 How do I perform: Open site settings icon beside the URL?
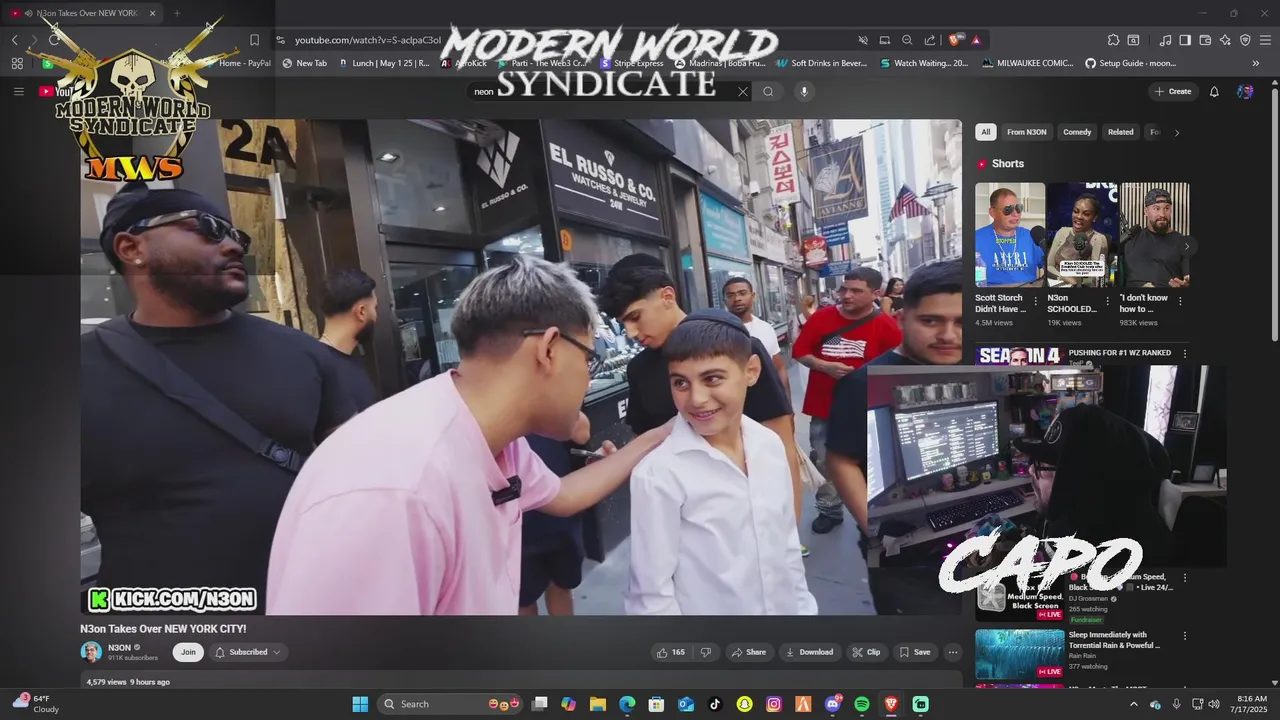pyautogui.click(x=281, y=40)
